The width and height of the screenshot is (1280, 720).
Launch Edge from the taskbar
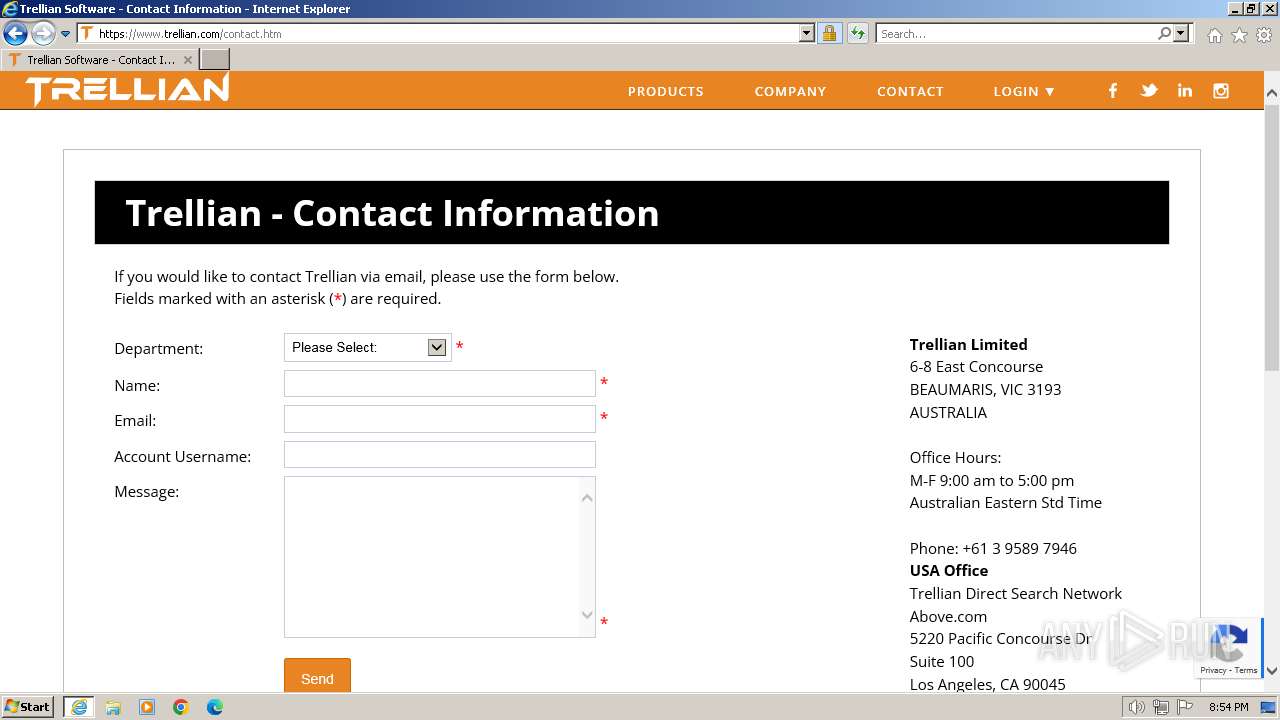(x=215, y=707)
